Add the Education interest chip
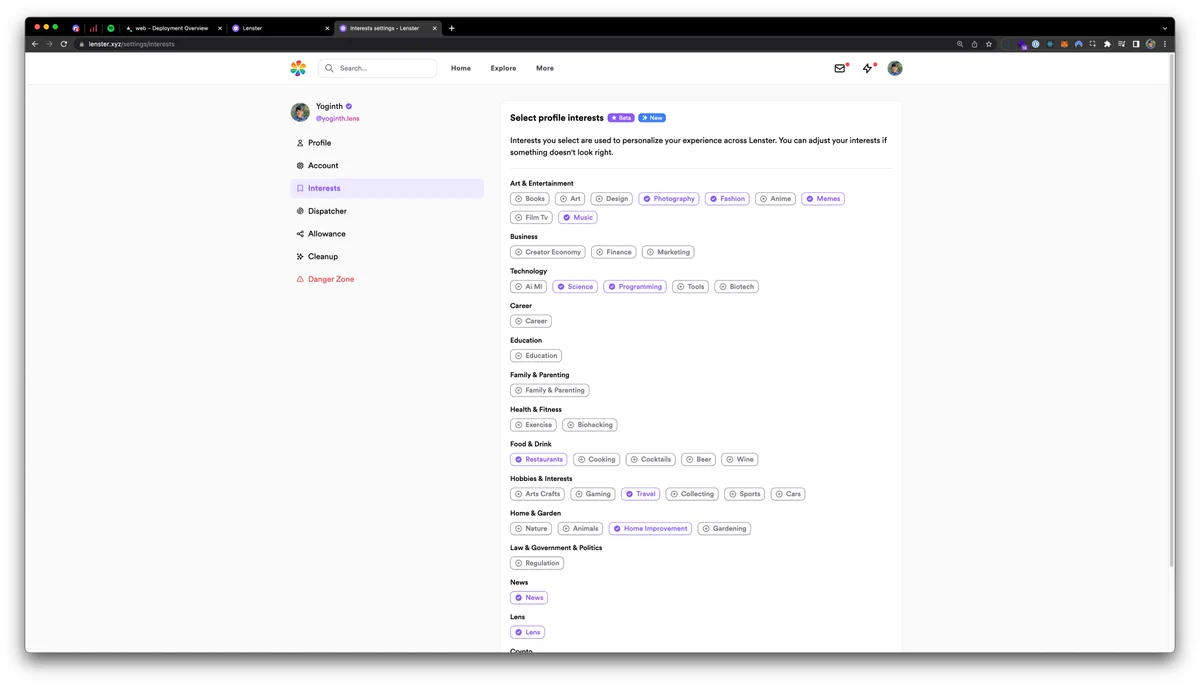Screen dimensions: 1200x686 536,356
